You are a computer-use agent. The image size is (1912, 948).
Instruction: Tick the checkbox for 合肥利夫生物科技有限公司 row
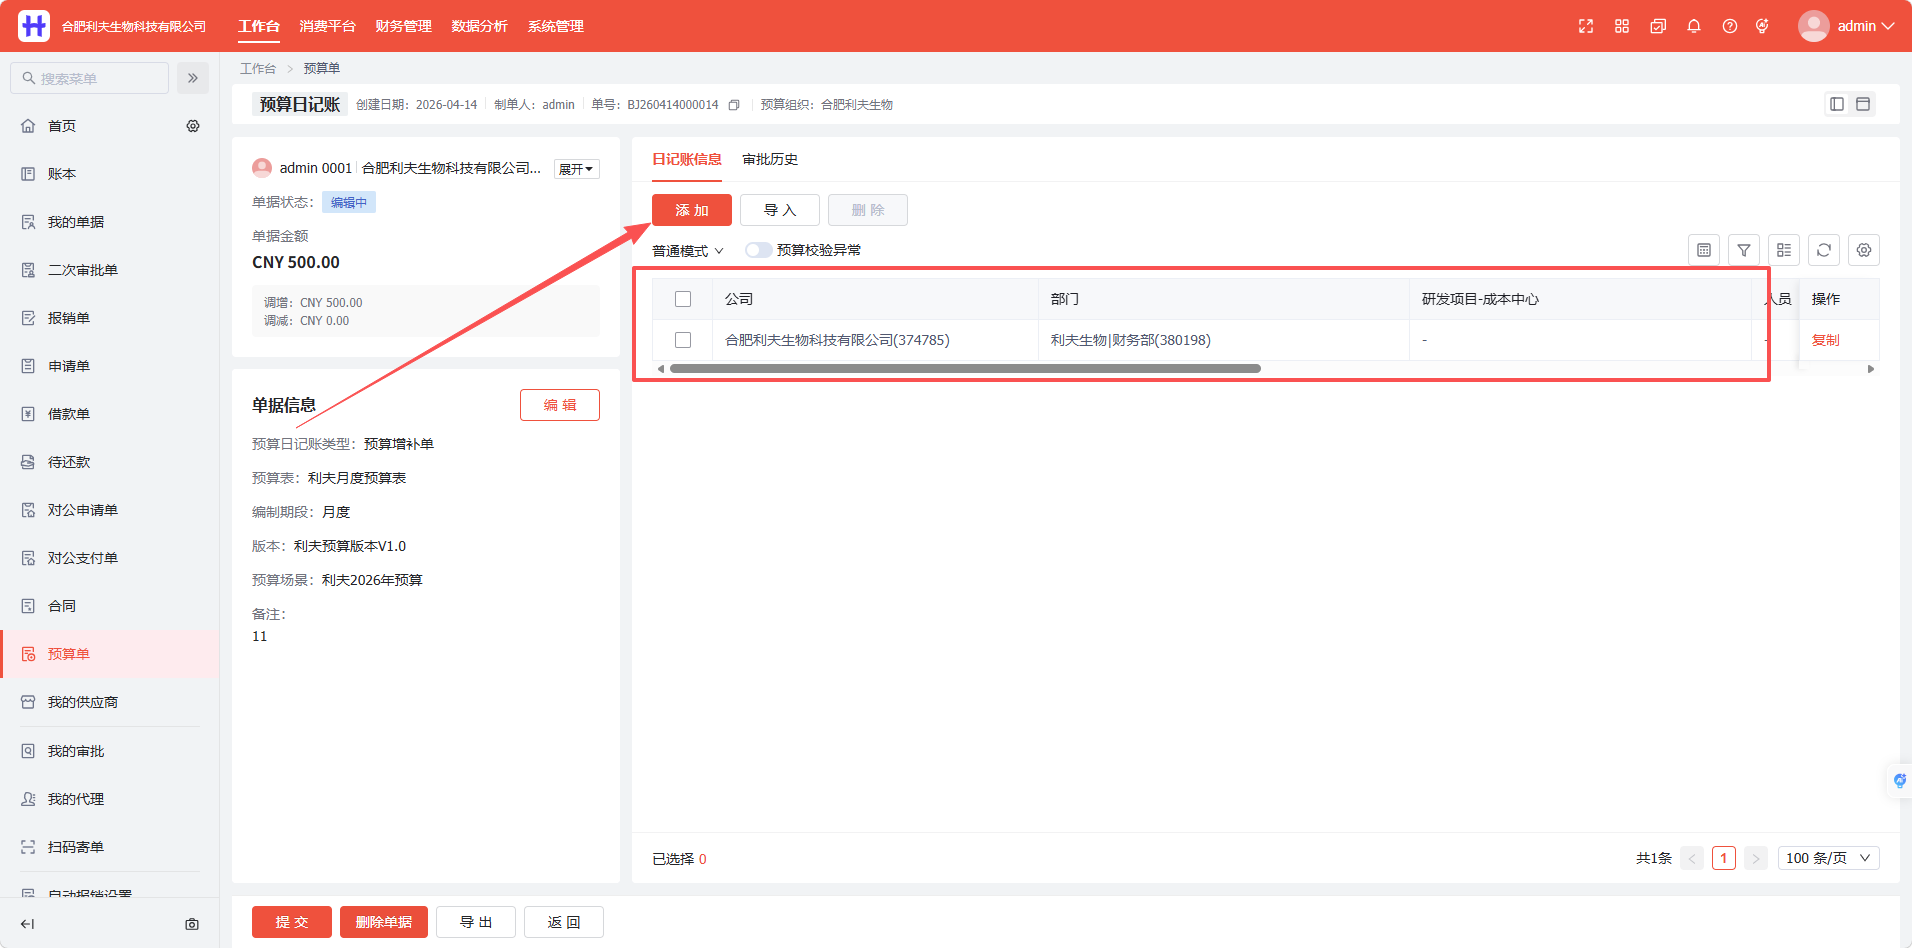tap(683, 340)
